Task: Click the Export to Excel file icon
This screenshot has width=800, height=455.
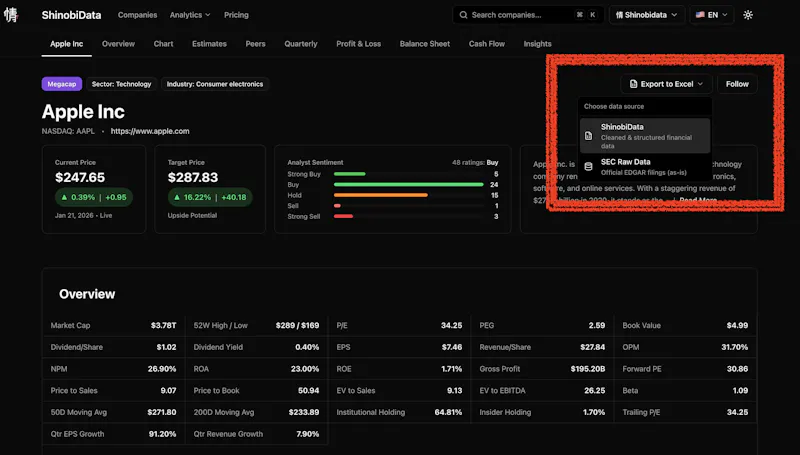Action: pos(633,84)
